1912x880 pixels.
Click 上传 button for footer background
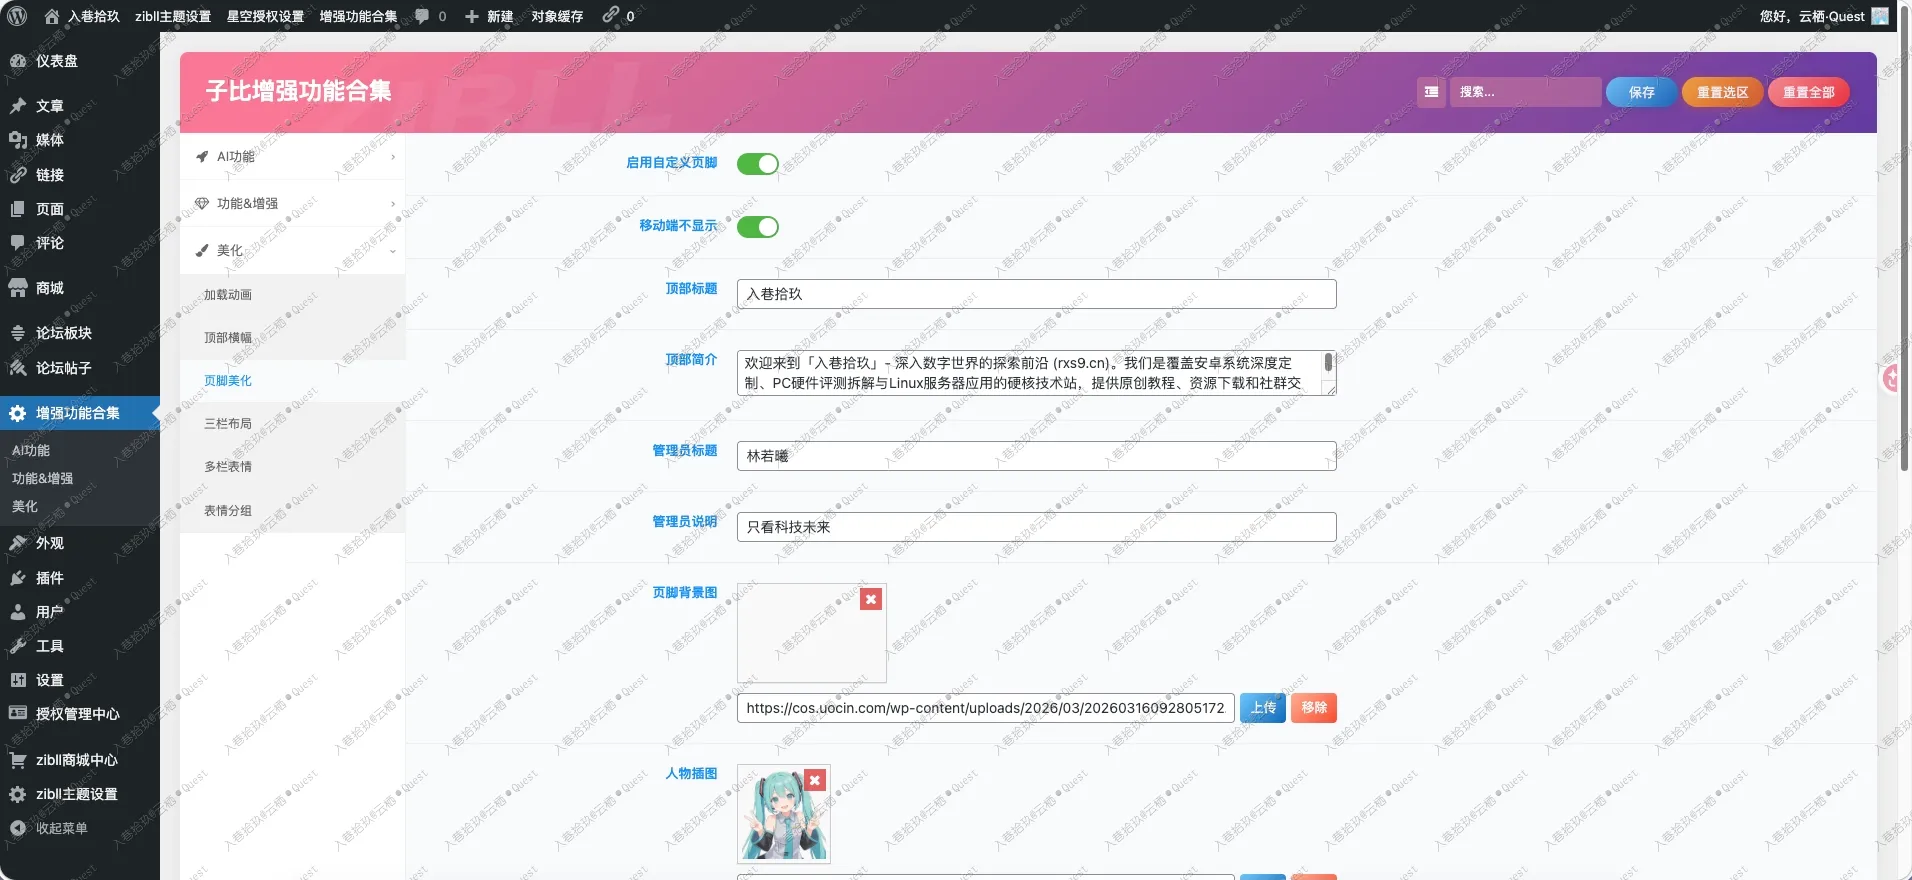[x=1263, y=708]
